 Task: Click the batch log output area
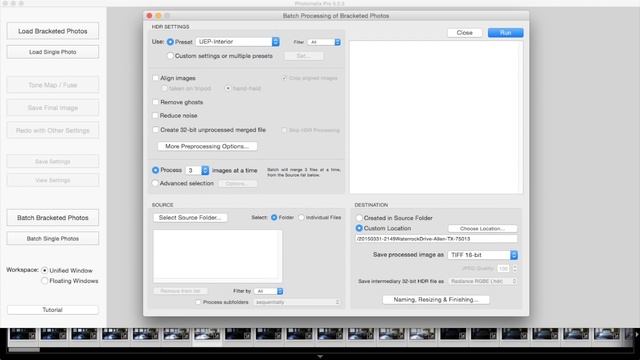click(x=436, y=117)
